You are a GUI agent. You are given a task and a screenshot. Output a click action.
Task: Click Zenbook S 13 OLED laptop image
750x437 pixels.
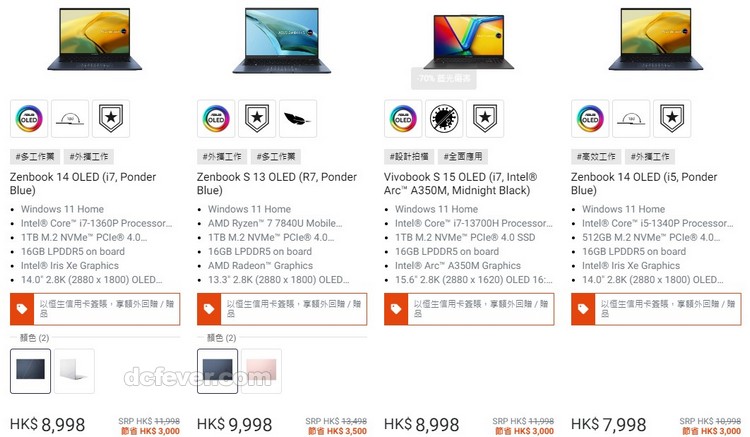282,40
